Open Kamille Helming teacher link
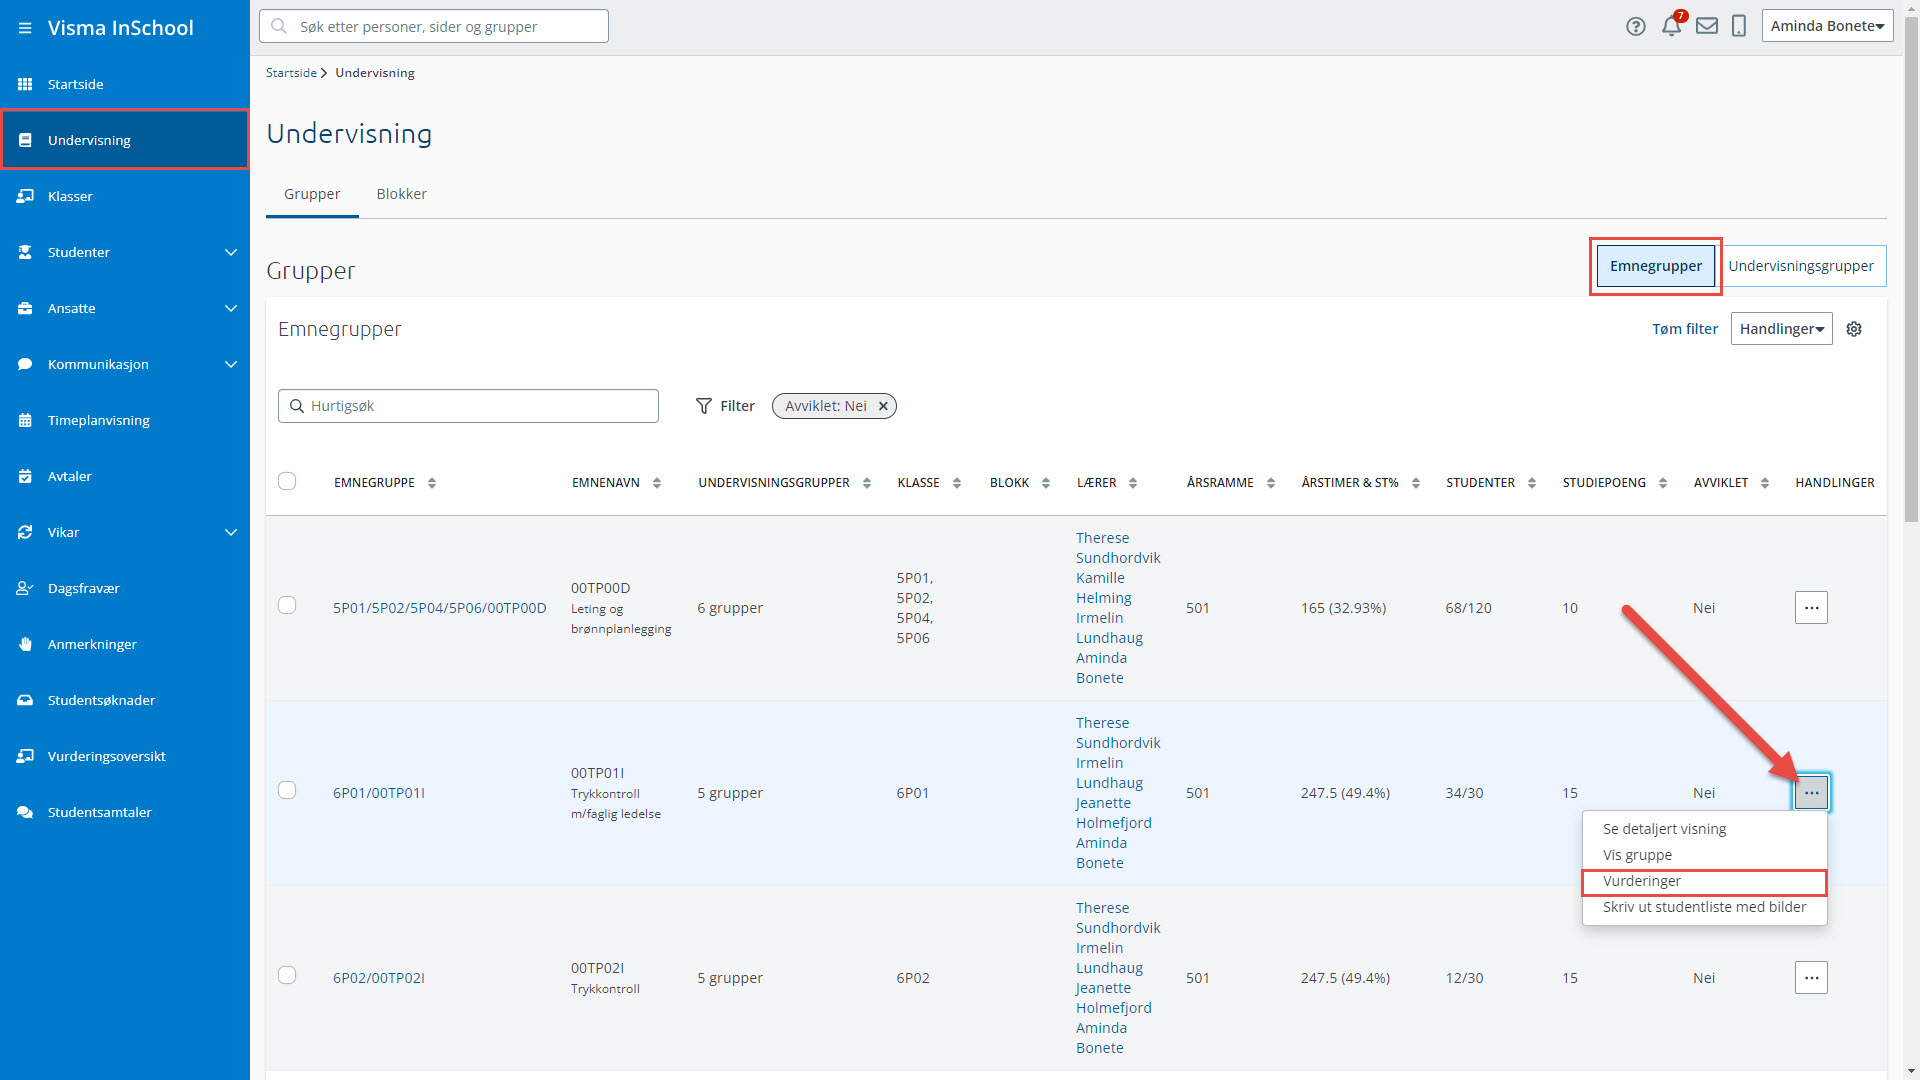The image size is (1920, 1080). [x=1104, y=588]
